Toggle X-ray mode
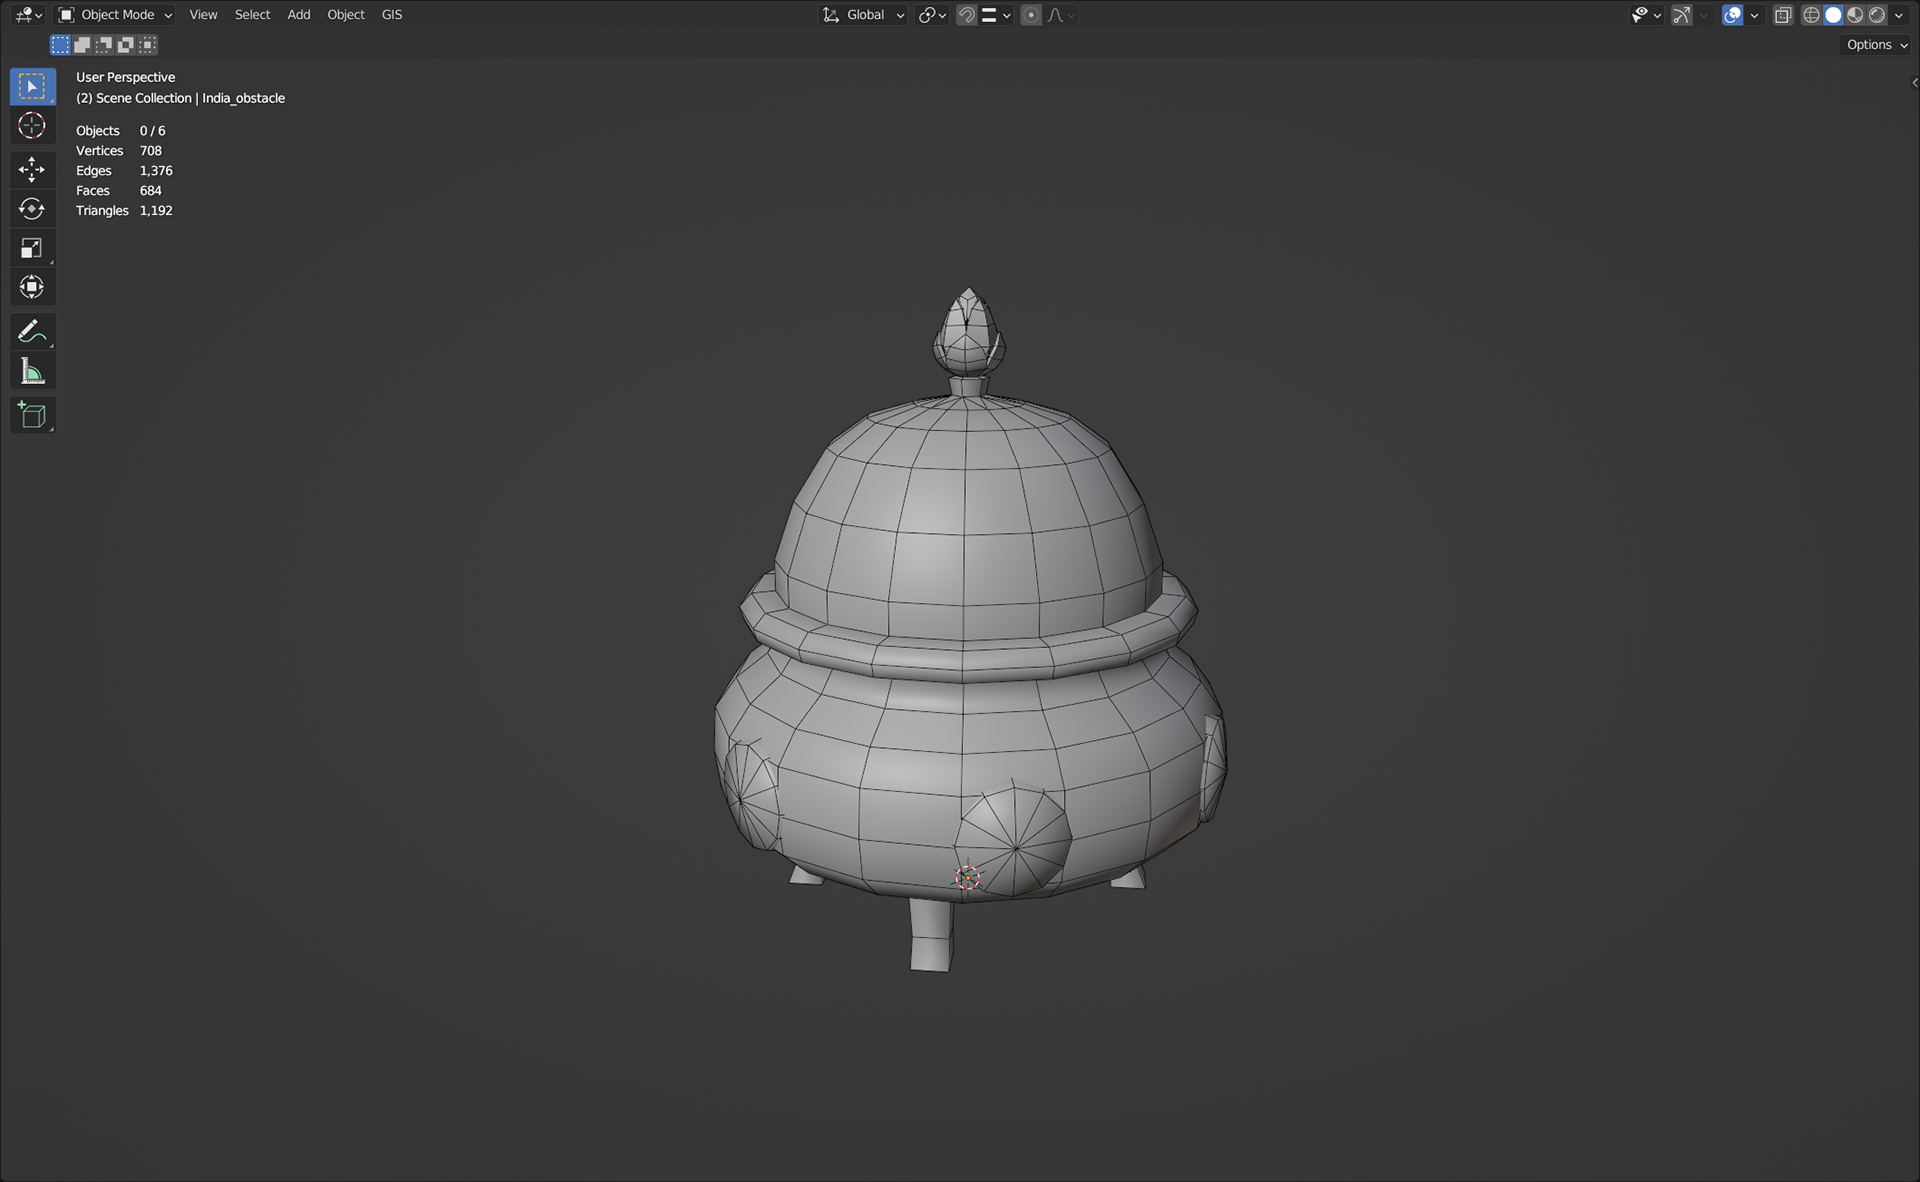The width and height of the screenshot is (1920, 1182). click(x=1783, y=15)
